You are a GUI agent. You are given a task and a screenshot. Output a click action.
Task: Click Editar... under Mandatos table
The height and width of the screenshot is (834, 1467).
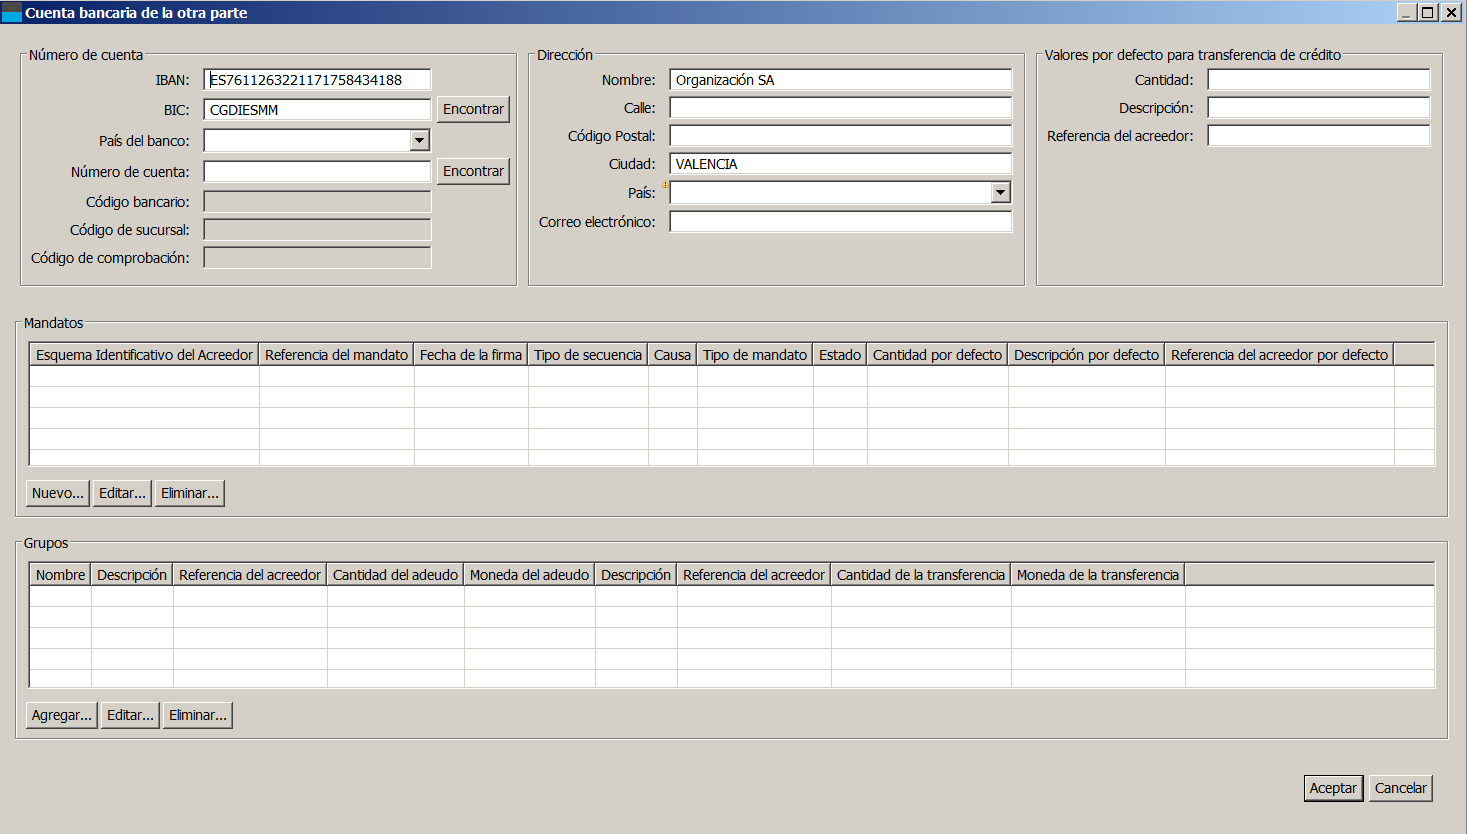122,493
